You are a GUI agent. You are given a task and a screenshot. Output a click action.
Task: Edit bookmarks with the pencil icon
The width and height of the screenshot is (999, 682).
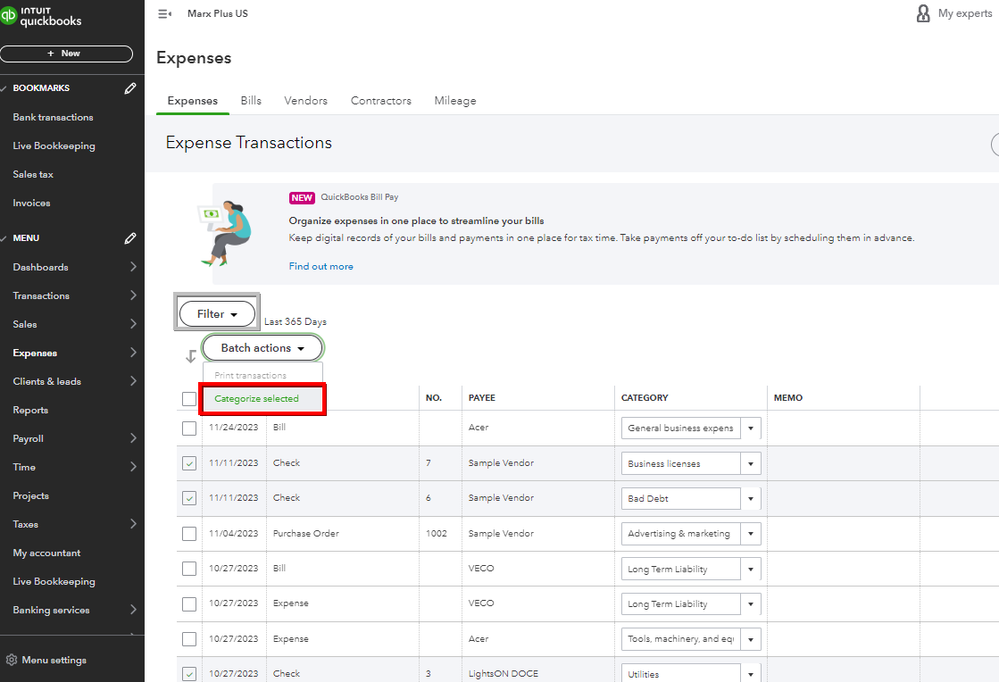pos(130,89)
